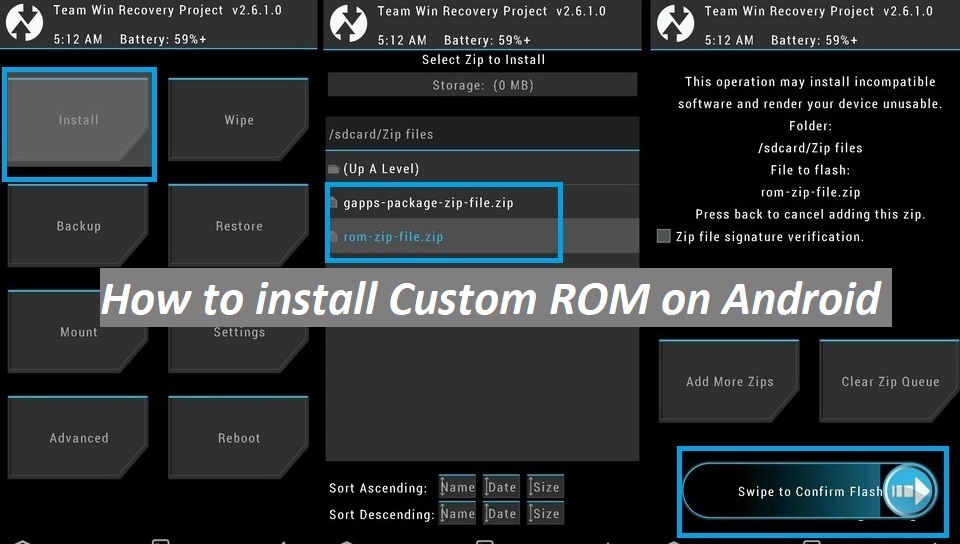Tap Clear Zip Queue
Image resolution: width=960 pixels, height=544 pixels.
(890, 381)
